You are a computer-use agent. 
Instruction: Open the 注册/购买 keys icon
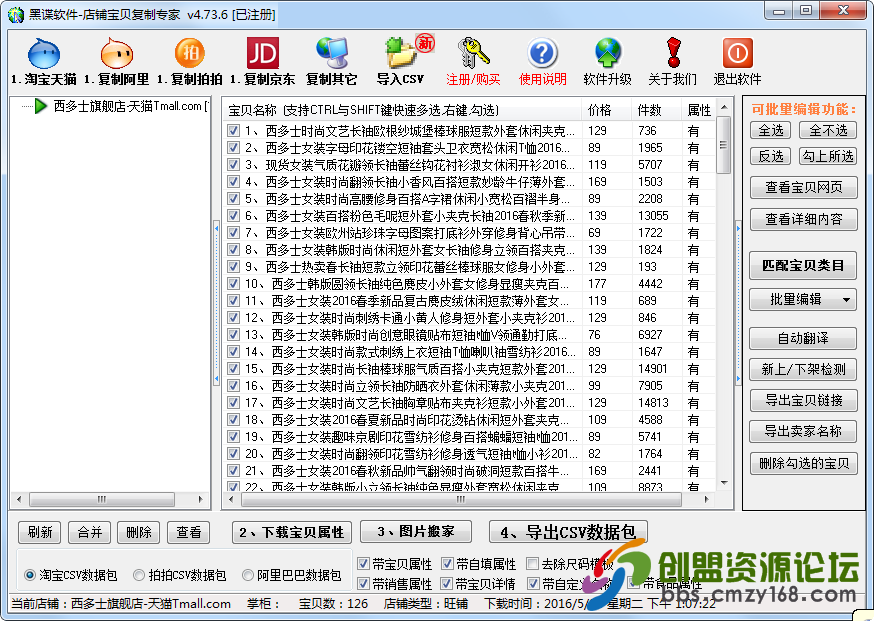pos(473,54)
